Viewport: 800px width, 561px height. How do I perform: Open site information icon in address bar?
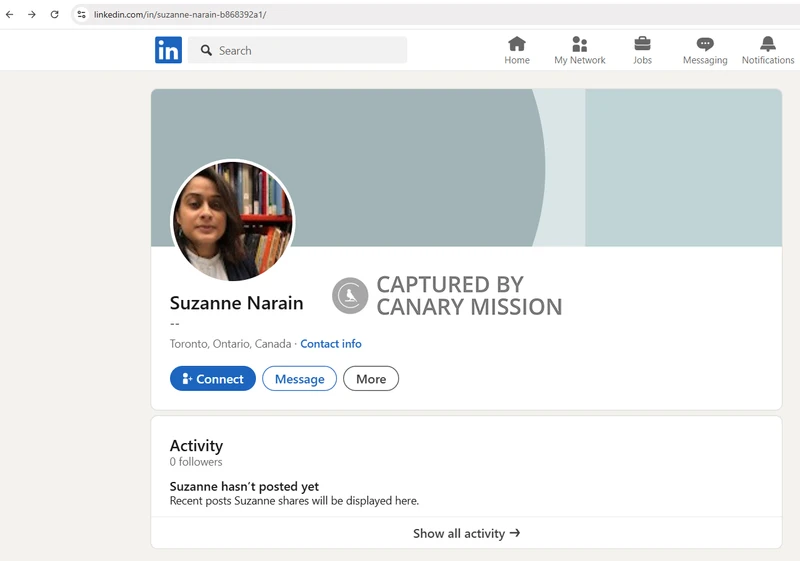[x=81, y=14]
